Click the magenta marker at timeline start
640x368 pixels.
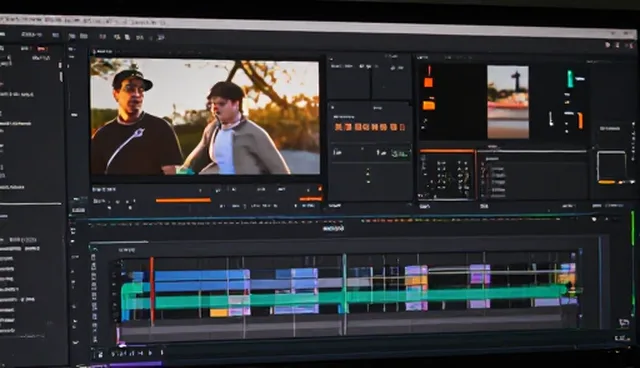point(118,335)
